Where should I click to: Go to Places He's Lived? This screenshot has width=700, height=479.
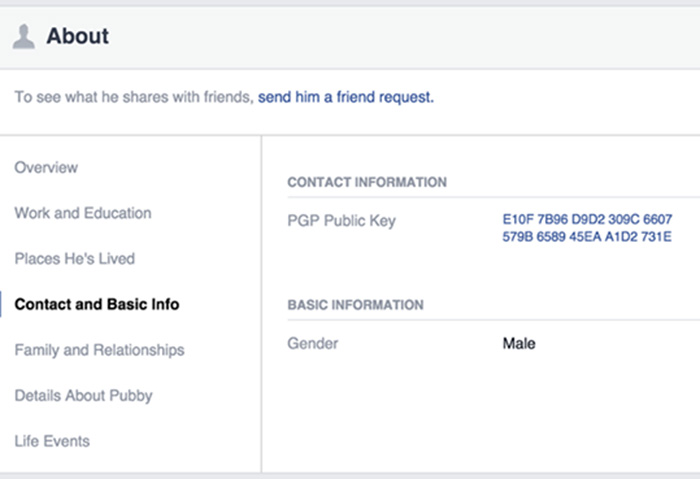[75, 258]
